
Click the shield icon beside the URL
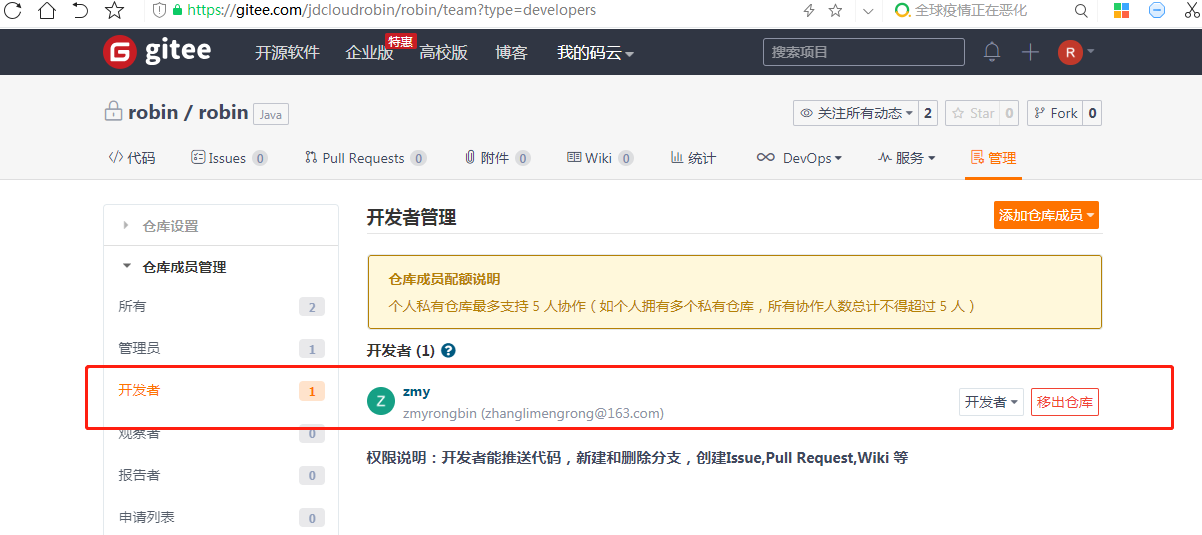(x=159, y=11)
